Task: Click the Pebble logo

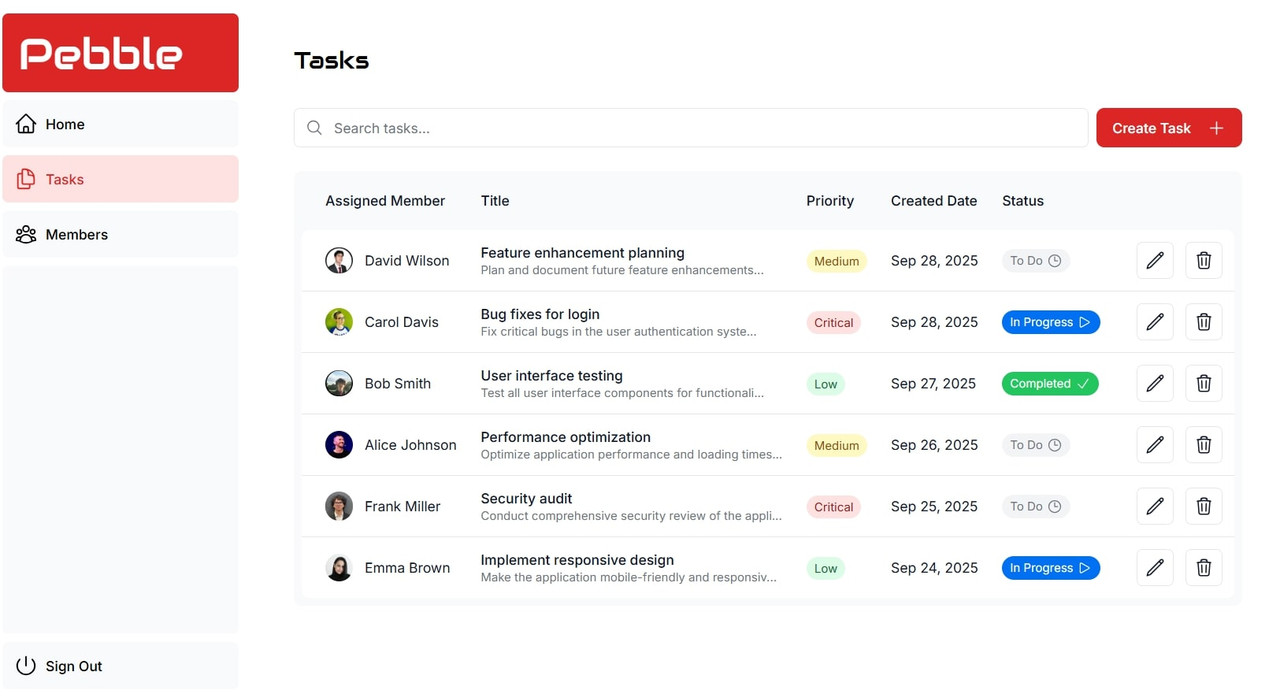Action: [x=120, y=53]
